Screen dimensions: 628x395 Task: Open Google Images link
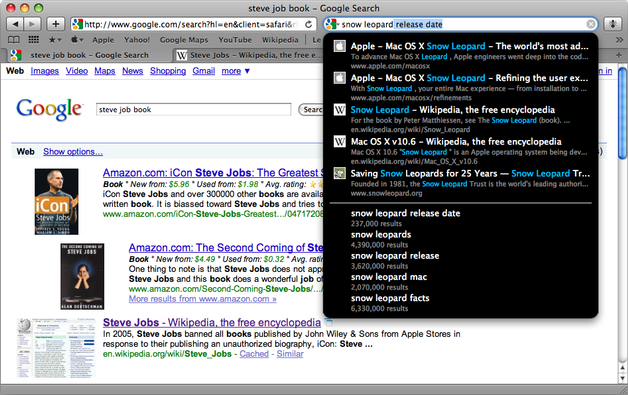coord(44,71)
